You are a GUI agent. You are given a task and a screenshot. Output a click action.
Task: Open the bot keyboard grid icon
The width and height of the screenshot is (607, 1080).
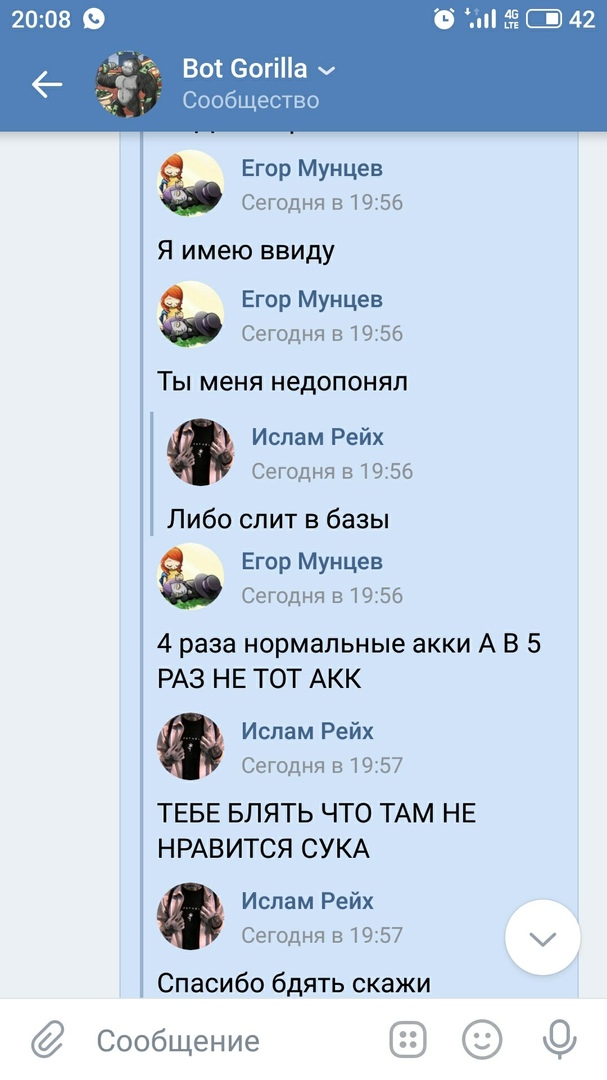click(408, 1039)
